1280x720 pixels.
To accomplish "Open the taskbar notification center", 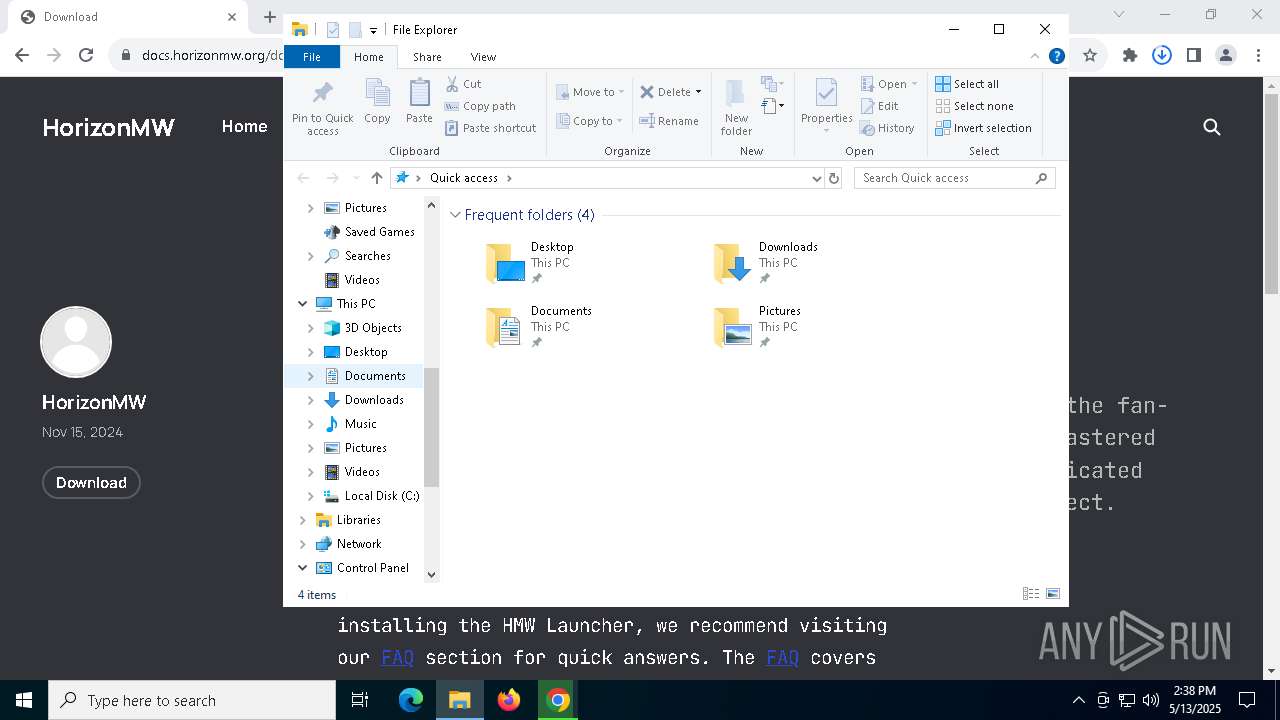I will point(1247,700).
